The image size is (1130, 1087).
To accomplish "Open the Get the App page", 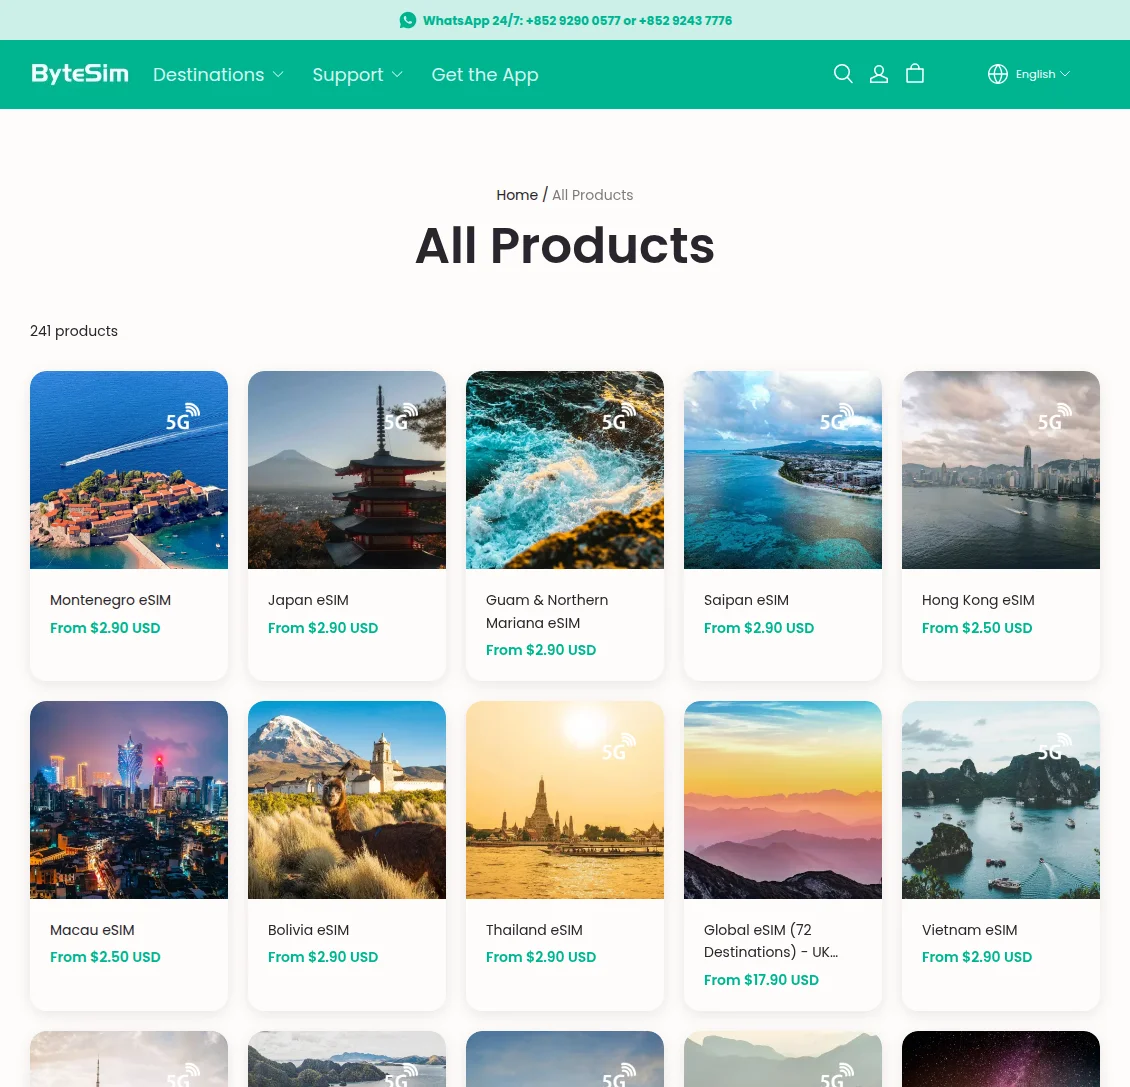I will point(484,74).
